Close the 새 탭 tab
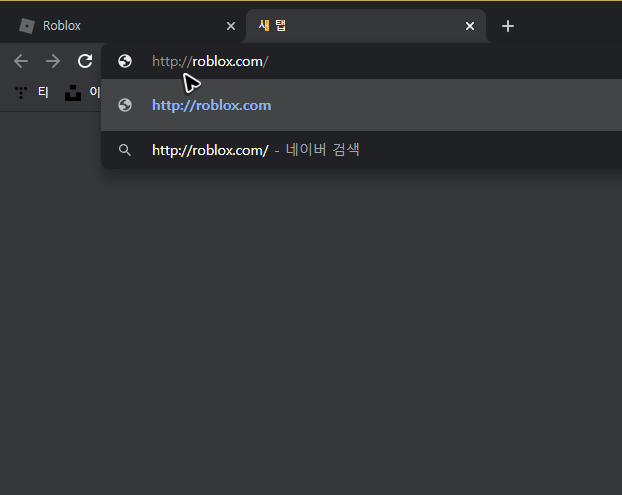 [470, 26]
